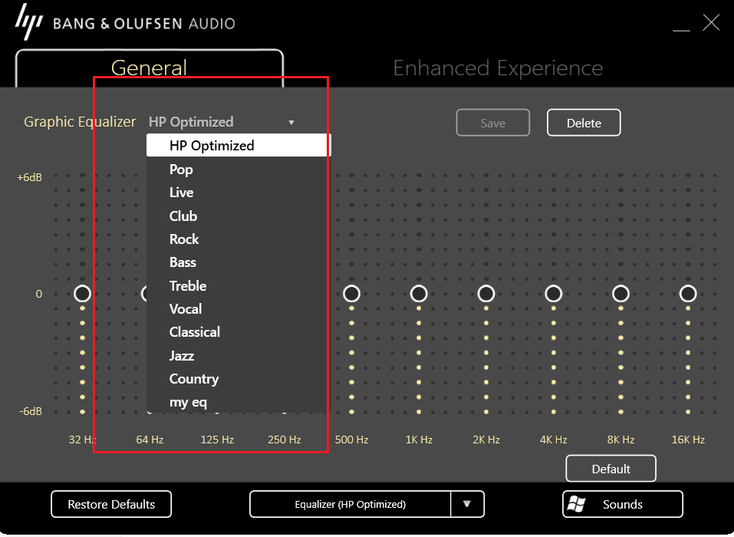Click the Default equalizer button
Screen dimensions: 734x537
pyautogui.click(x=611, y=469)
